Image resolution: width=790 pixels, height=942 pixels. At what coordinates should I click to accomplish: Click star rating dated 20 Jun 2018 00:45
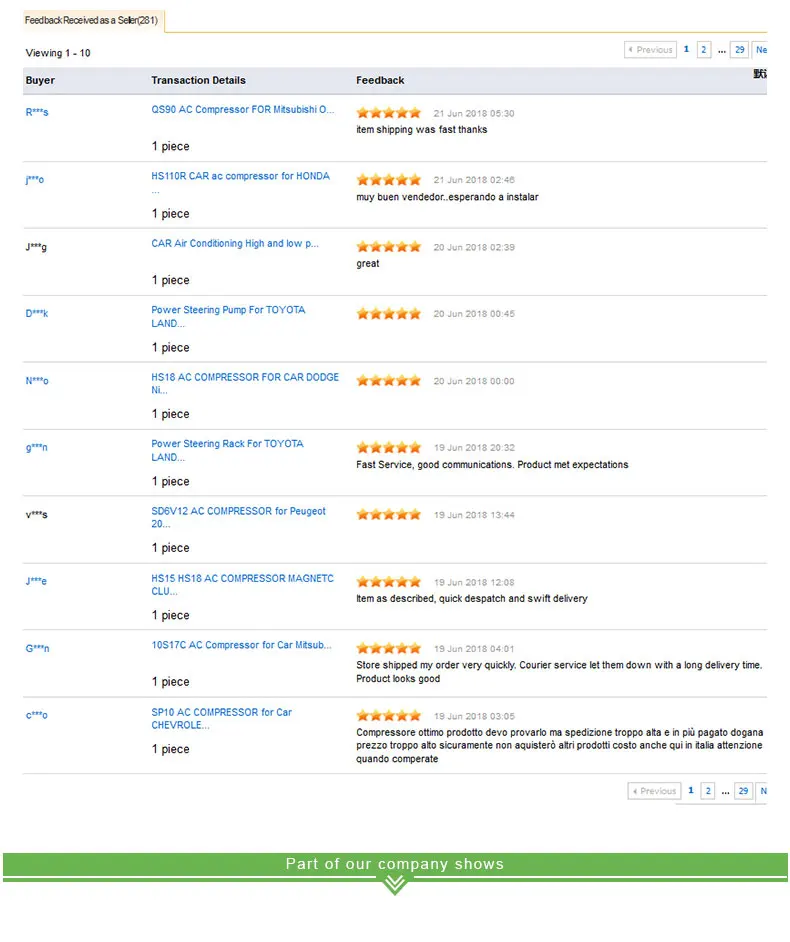pyautogui.click(x=389, y=314)
